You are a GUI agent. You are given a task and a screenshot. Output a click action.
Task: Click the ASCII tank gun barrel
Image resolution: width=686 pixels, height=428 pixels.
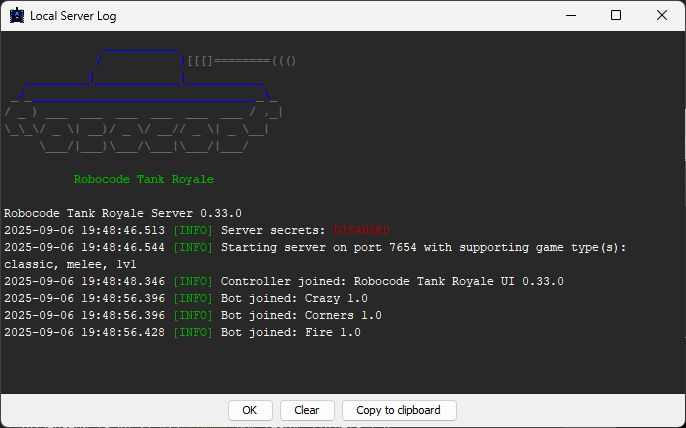tap(240, 61)
